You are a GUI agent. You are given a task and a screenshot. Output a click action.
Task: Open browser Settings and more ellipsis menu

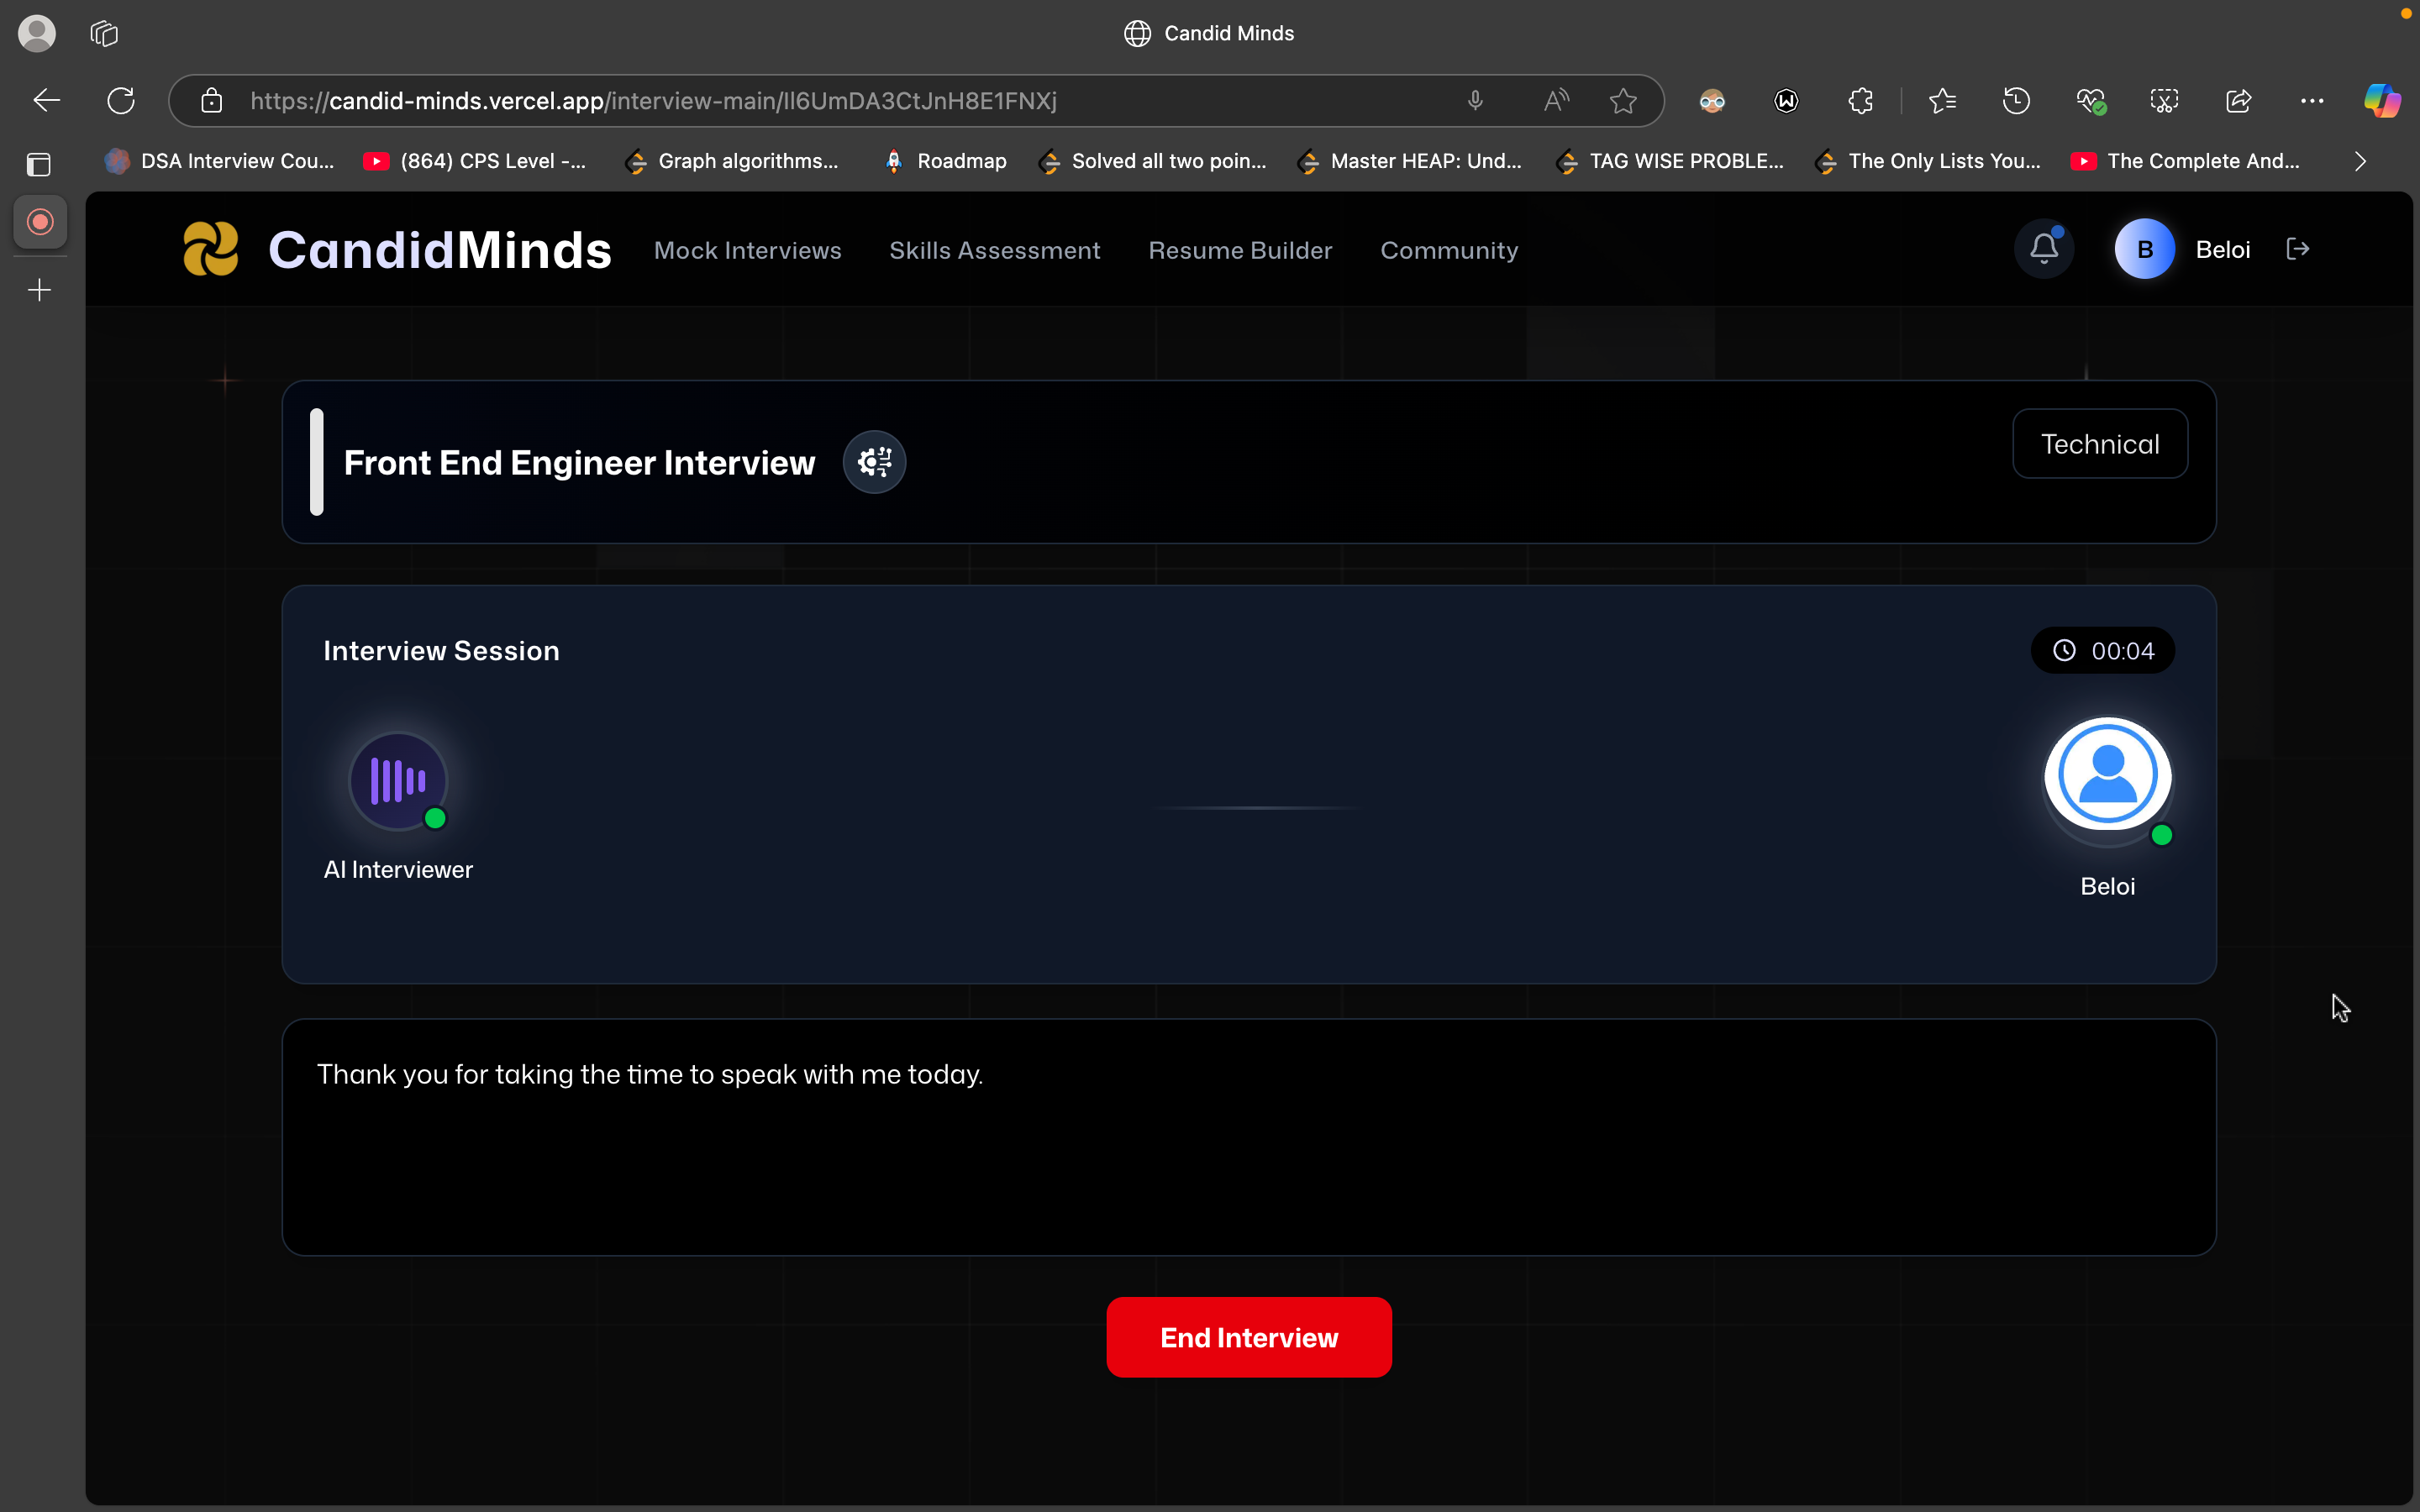[2312, 101]
